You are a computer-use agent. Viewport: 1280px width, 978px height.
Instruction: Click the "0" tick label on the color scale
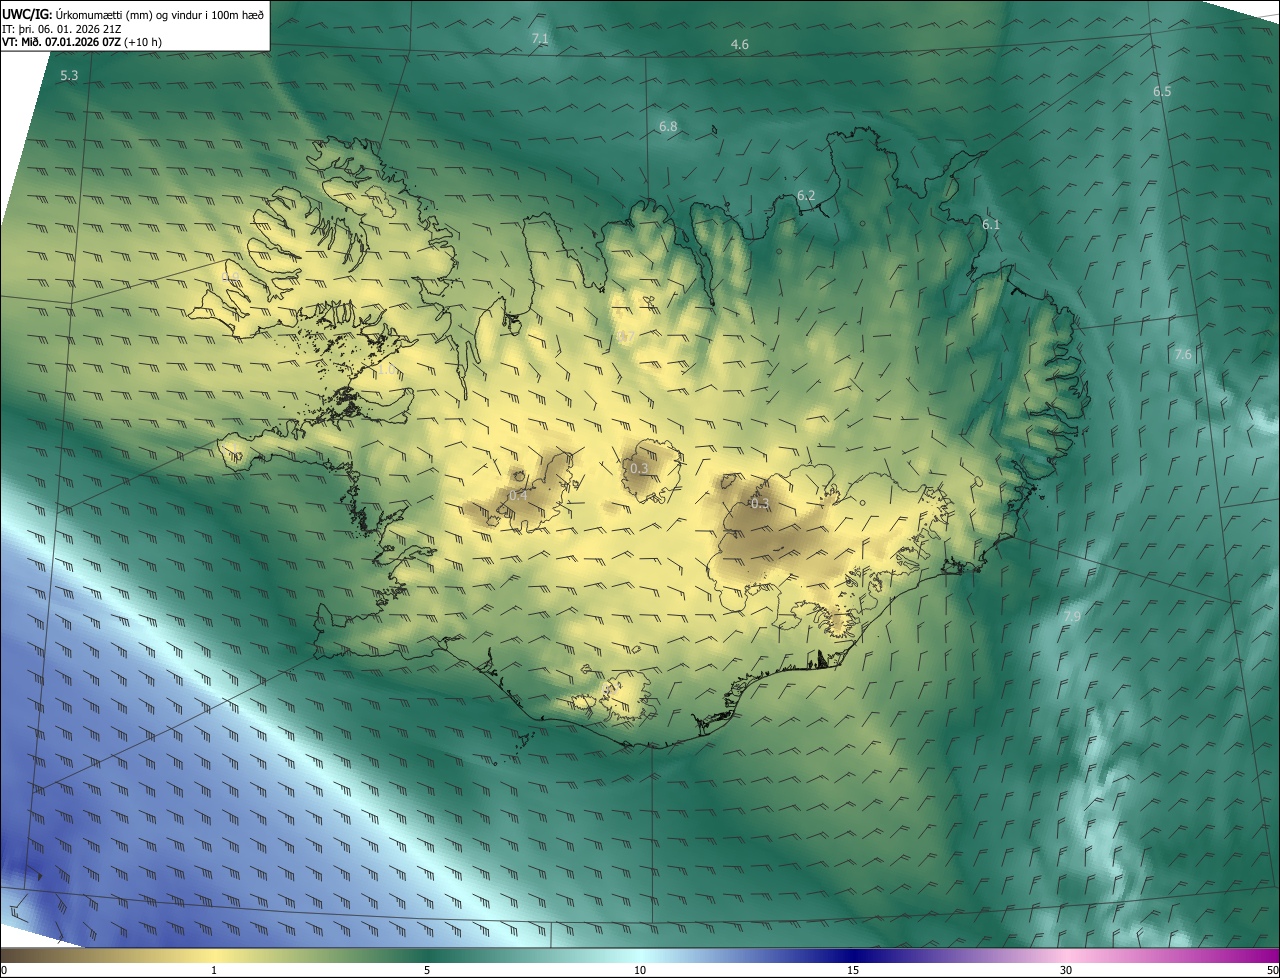coord(4,970)
